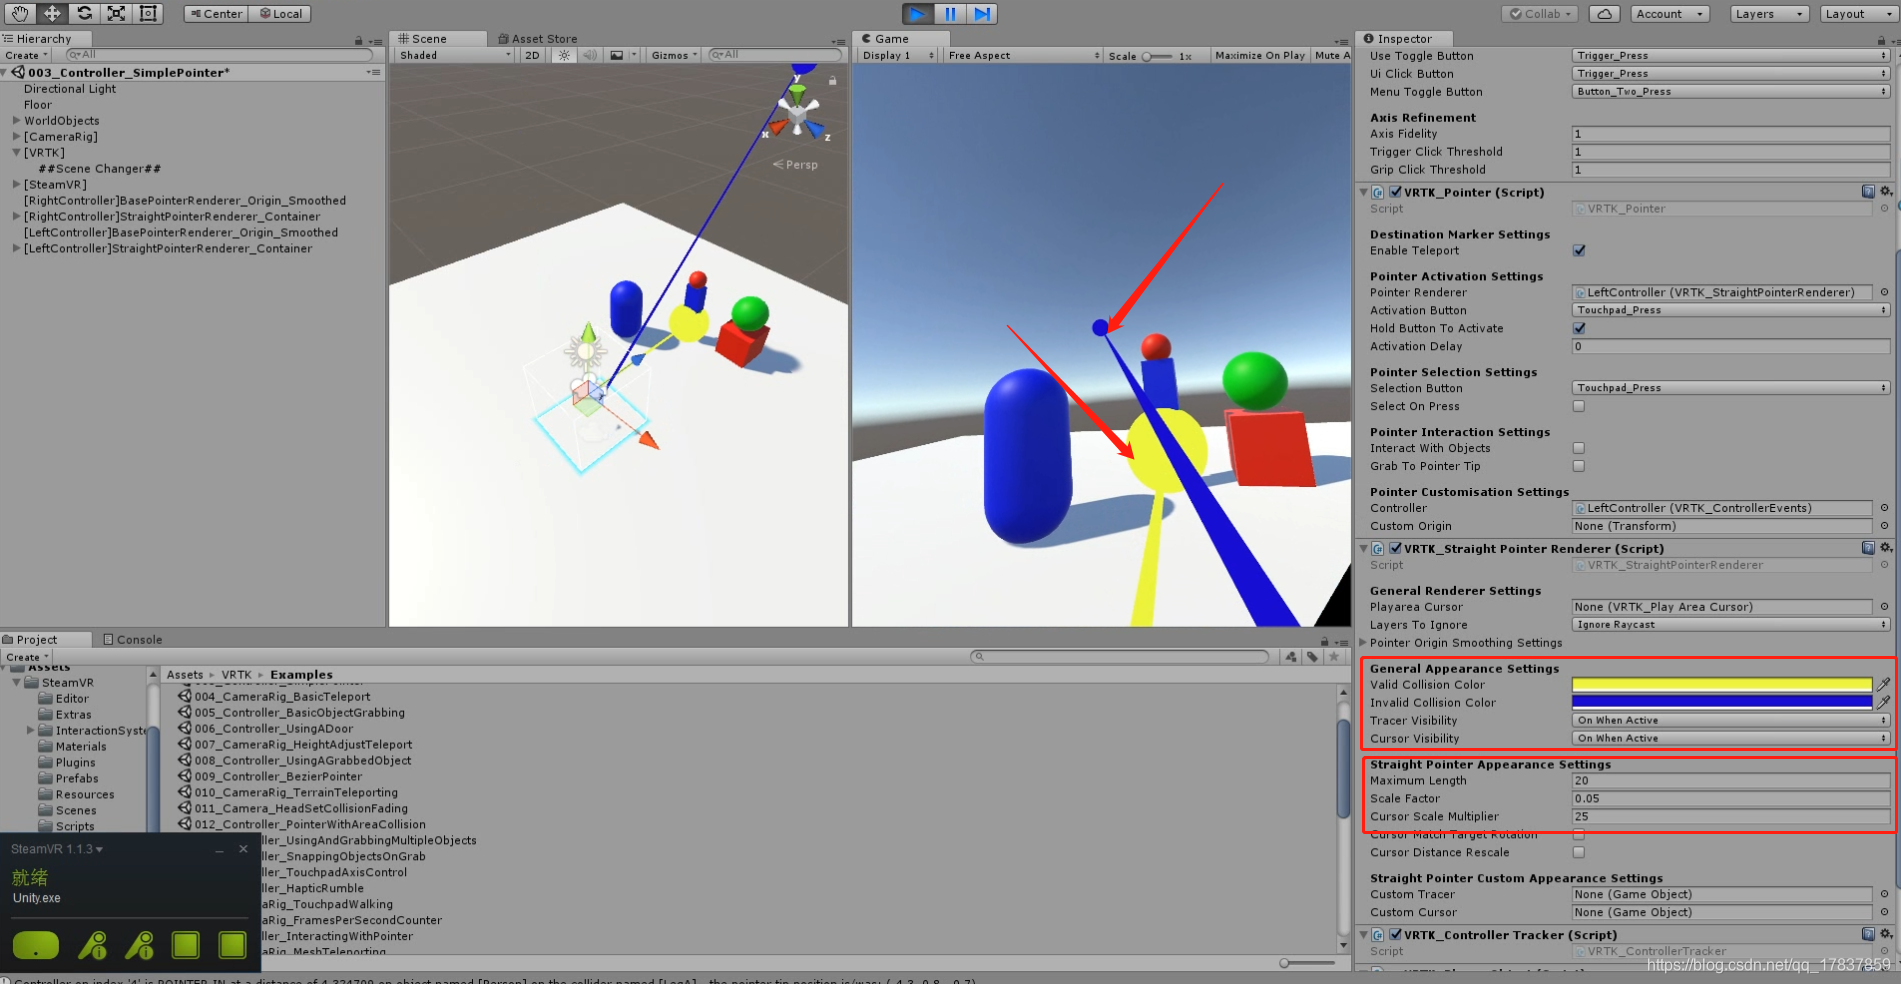
Task: Disable the Enable Teleport checkbox
Action: [1578, 250]
